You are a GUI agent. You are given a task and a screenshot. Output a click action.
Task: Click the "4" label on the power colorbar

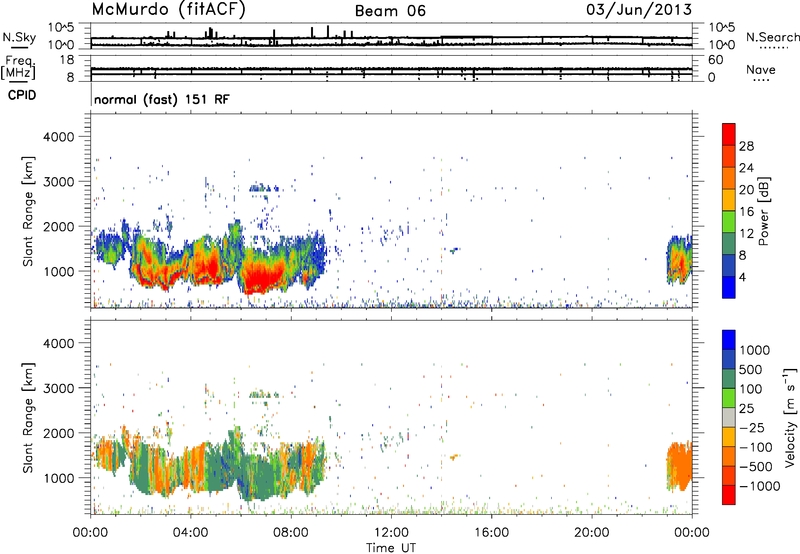(743, 277)
